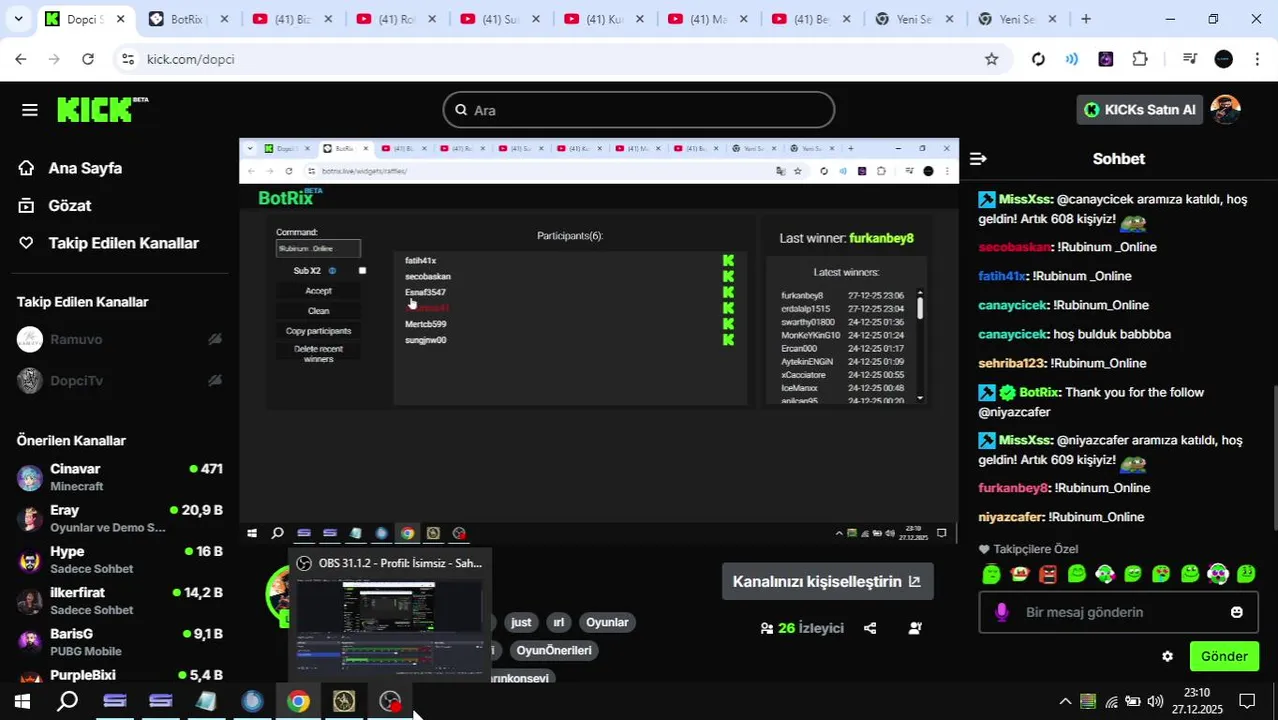Open the Windows notification center
Screen dimensions: 1278x720
pos(1247,701)
